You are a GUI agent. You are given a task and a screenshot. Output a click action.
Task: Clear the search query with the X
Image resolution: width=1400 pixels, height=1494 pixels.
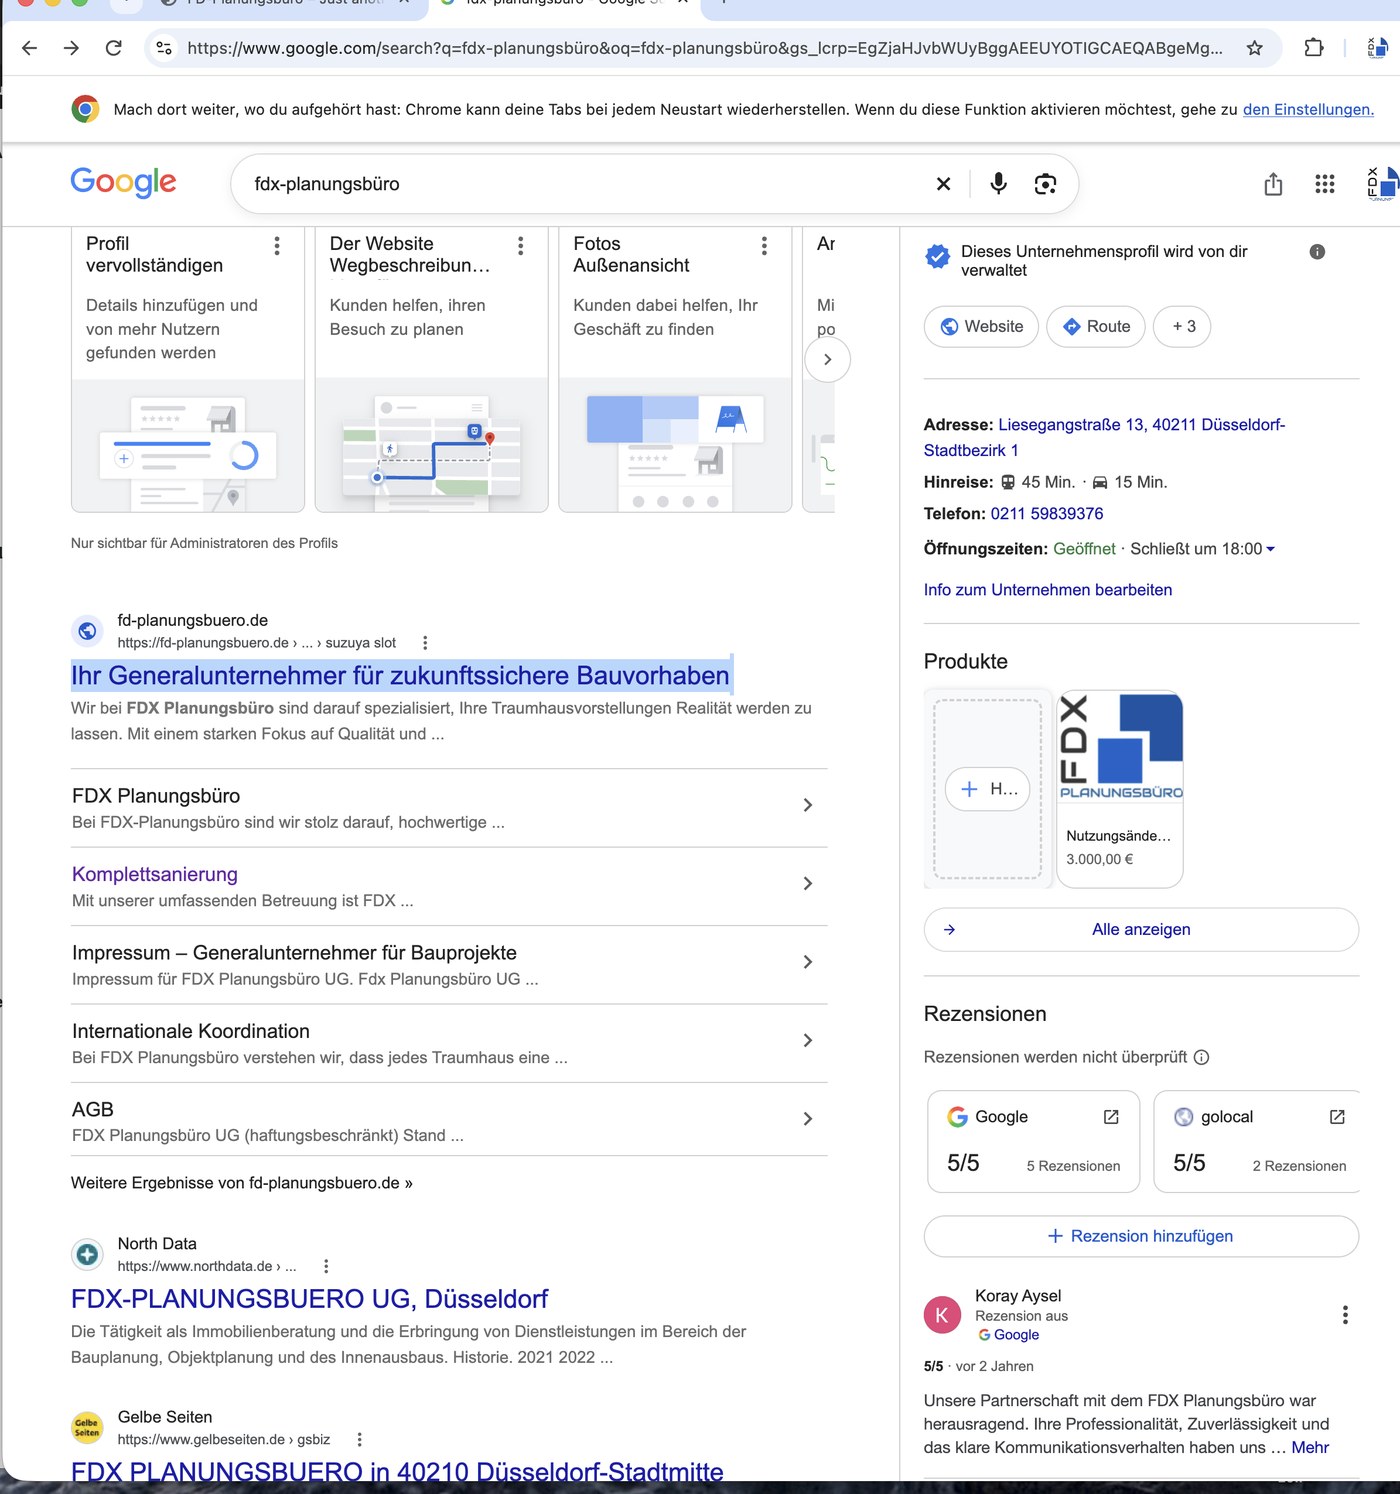tap(943, 184)
